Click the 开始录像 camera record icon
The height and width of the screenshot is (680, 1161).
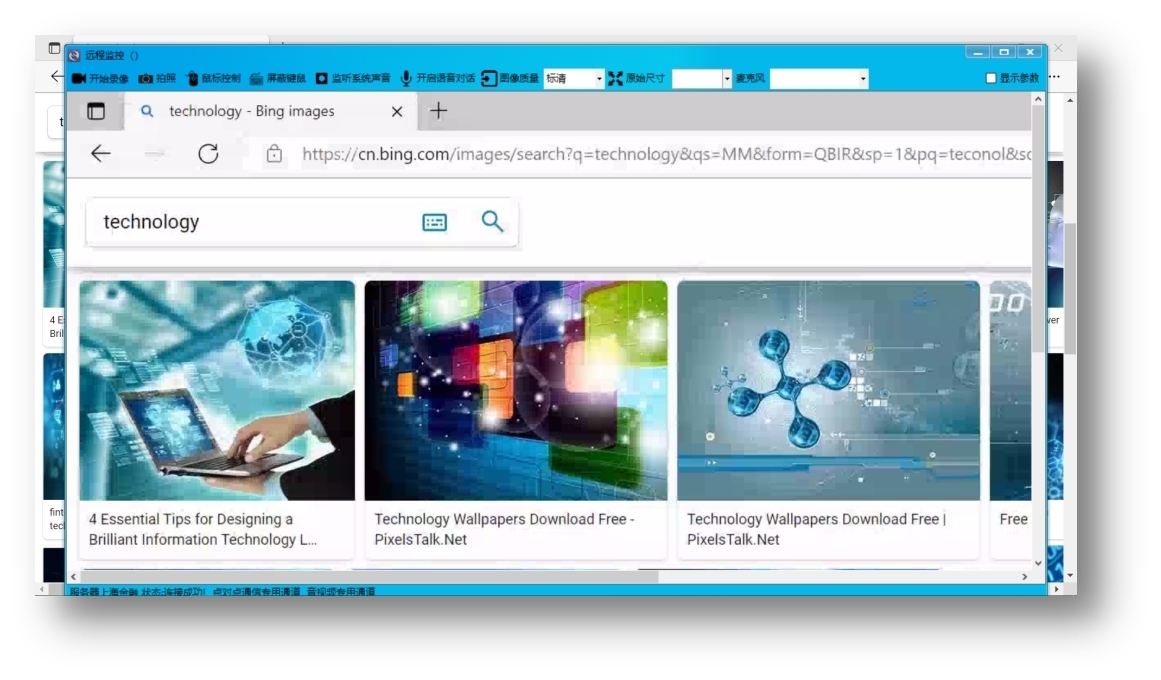[79, 78]
